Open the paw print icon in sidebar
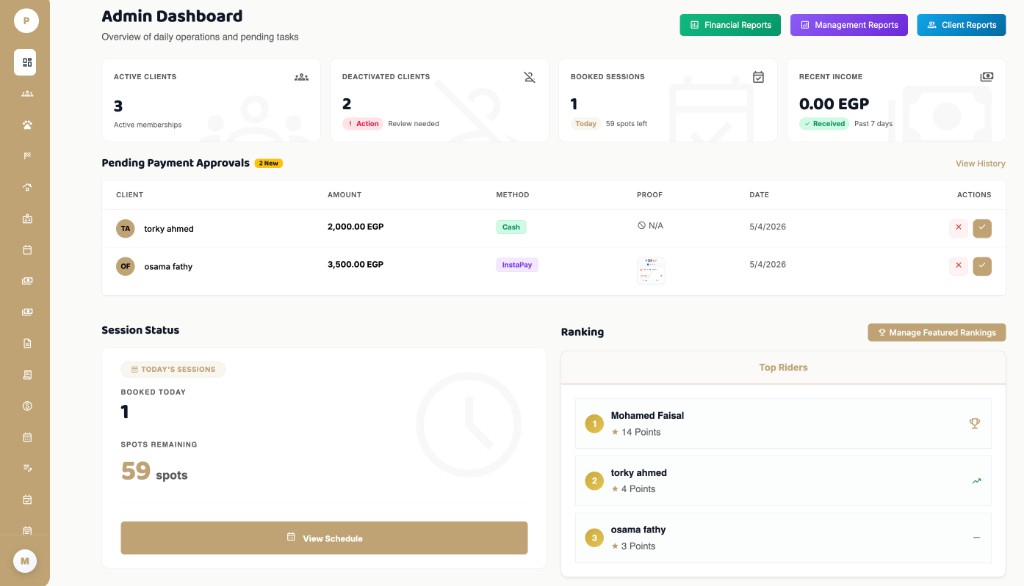Viewport: 1024px width, 586px height. [27, 125]
